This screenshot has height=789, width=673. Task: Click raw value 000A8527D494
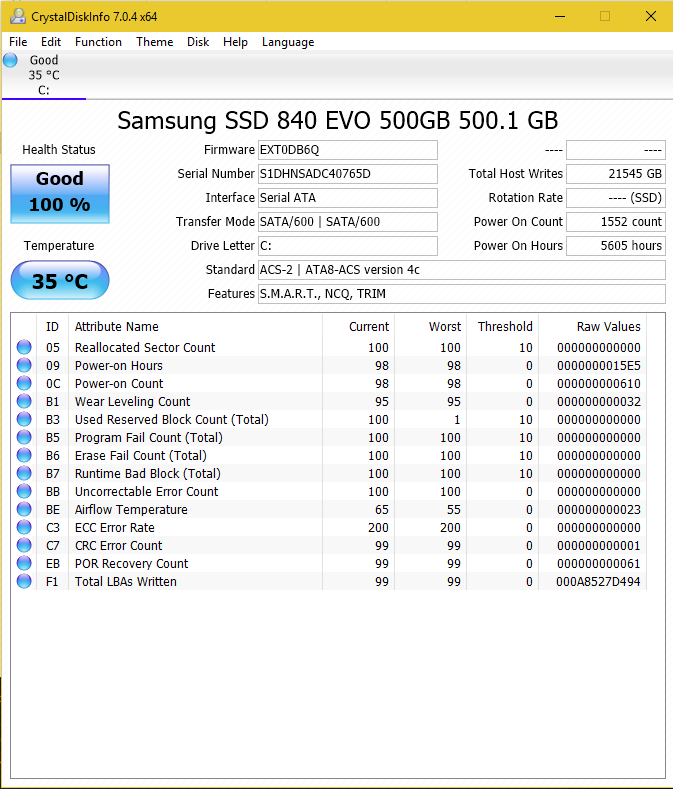point(598,582)
